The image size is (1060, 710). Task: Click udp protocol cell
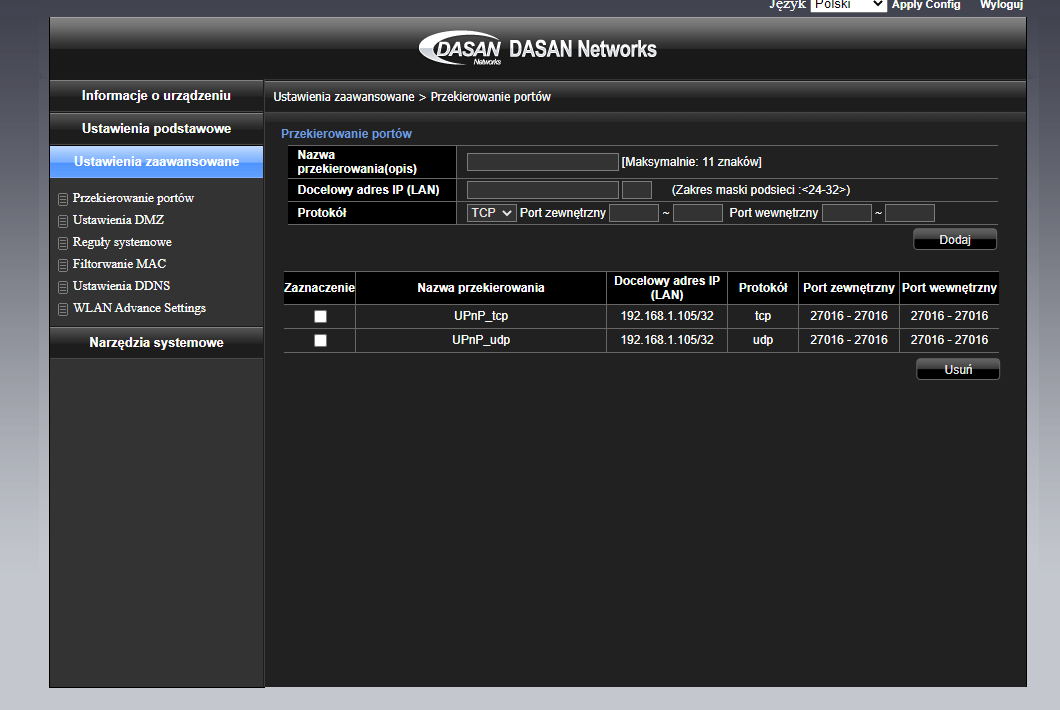pyautogui.click(x=763, y=340)
